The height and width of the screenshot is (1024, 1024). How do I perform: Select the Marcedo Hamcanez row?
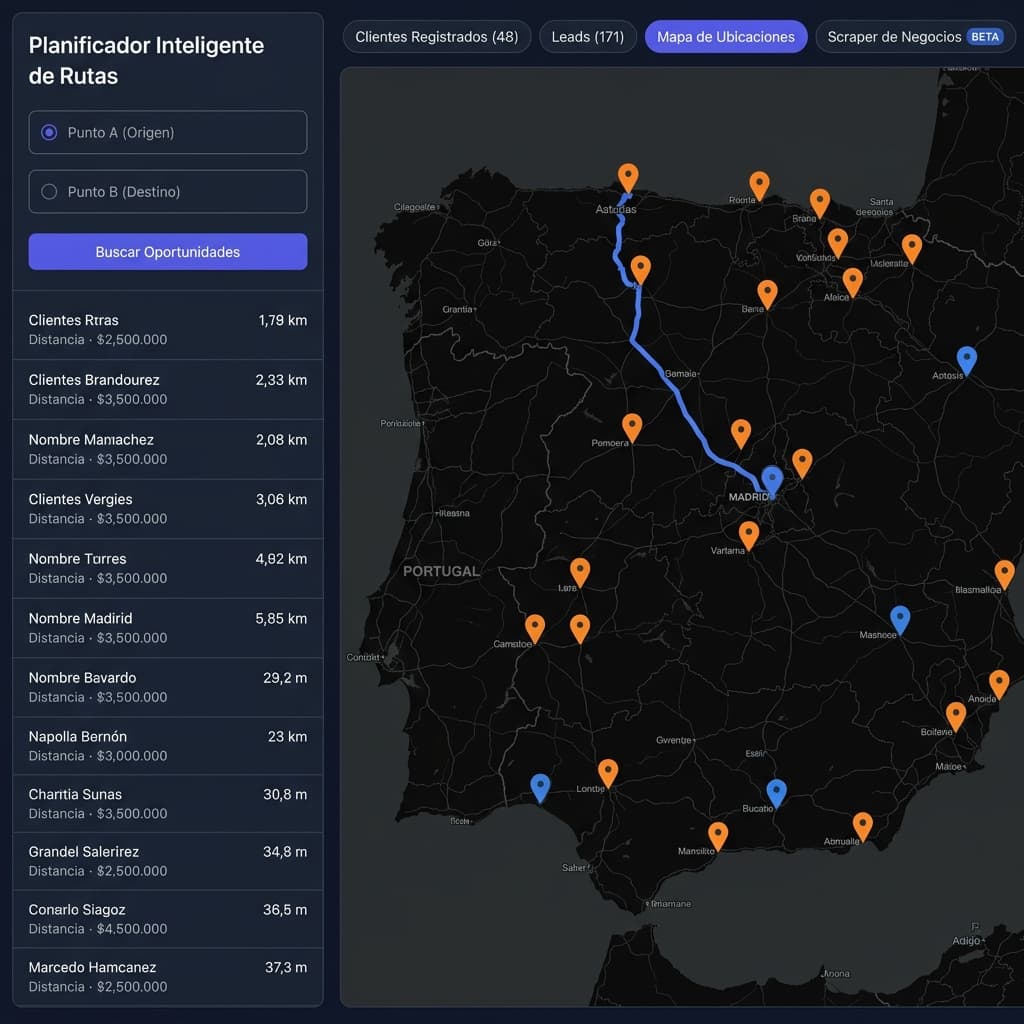pyautogui.click(x=168, y=976)
